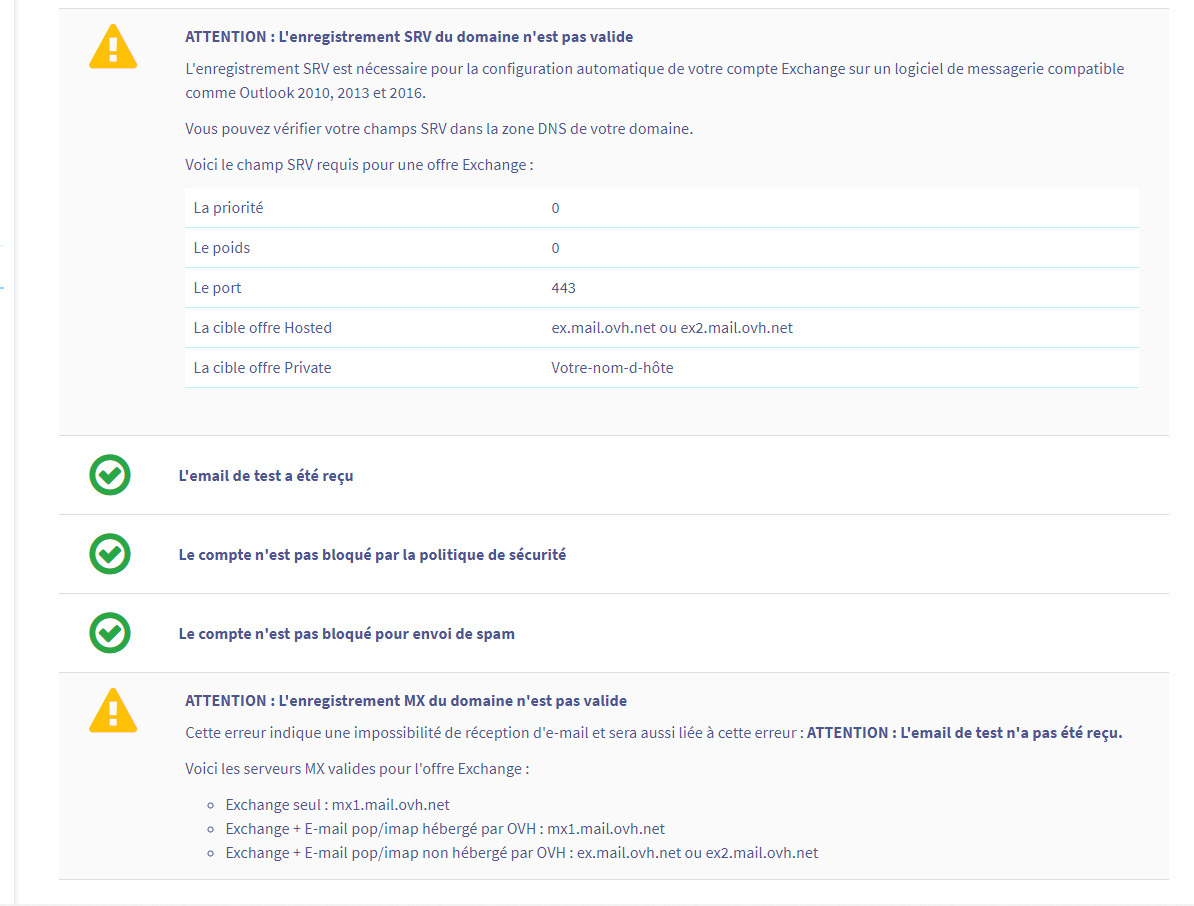
Task: Click the green checkmark for security policy status
Action: [x=110, y=554]
